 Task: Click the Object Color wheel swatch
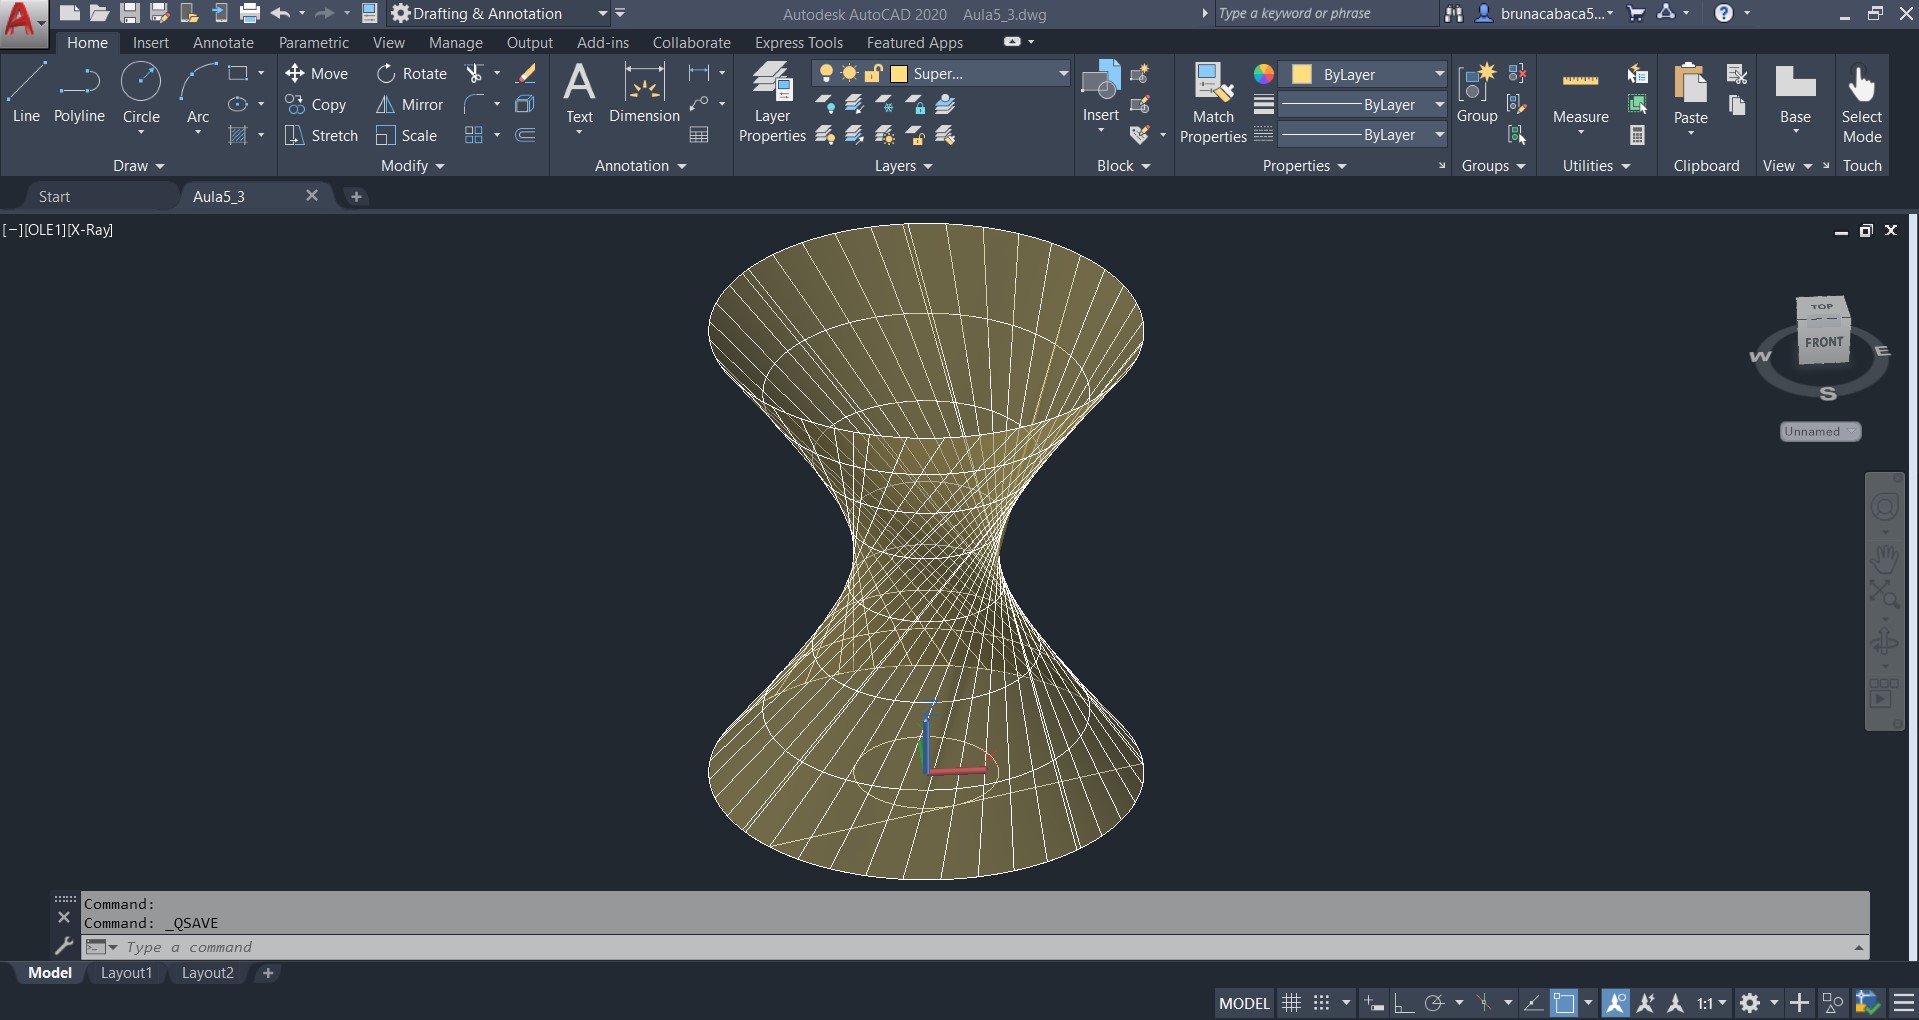coord(1264,74)
